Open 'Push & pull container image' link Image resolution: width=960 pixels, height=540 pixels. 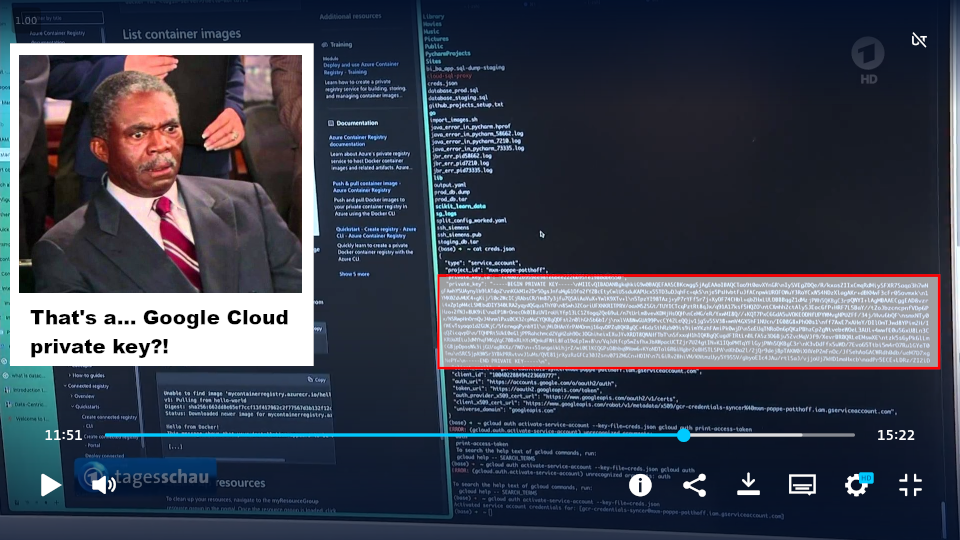point(366,187)
